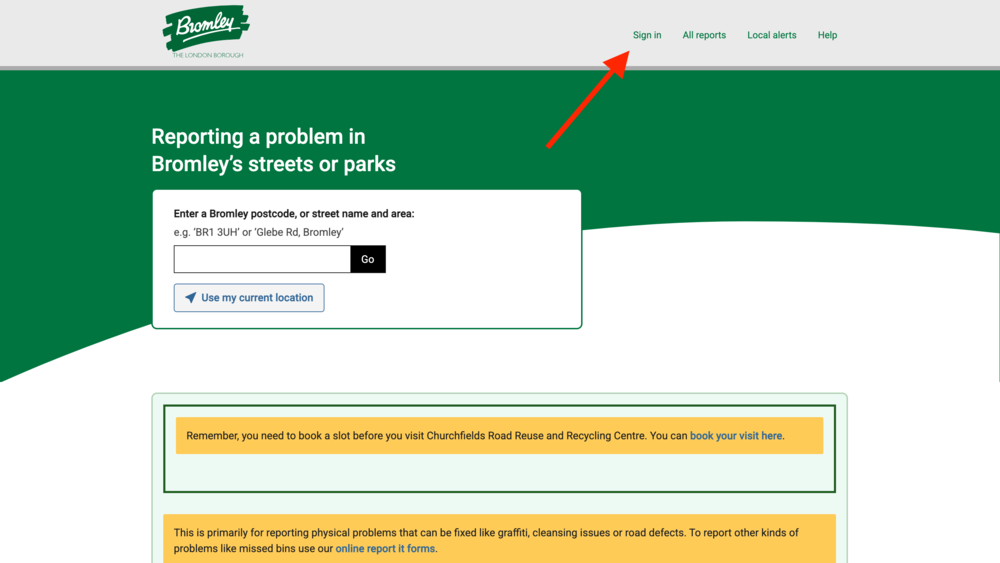Open the 'online report it forms' link

click(x=385, y=549)
